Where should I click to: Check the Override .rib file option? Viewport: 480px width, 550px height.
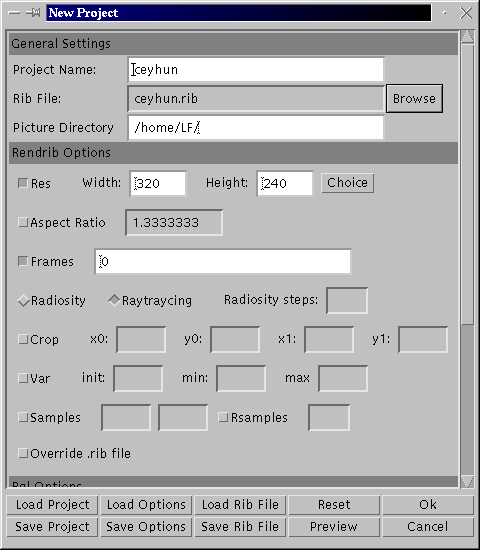(23, 453)
